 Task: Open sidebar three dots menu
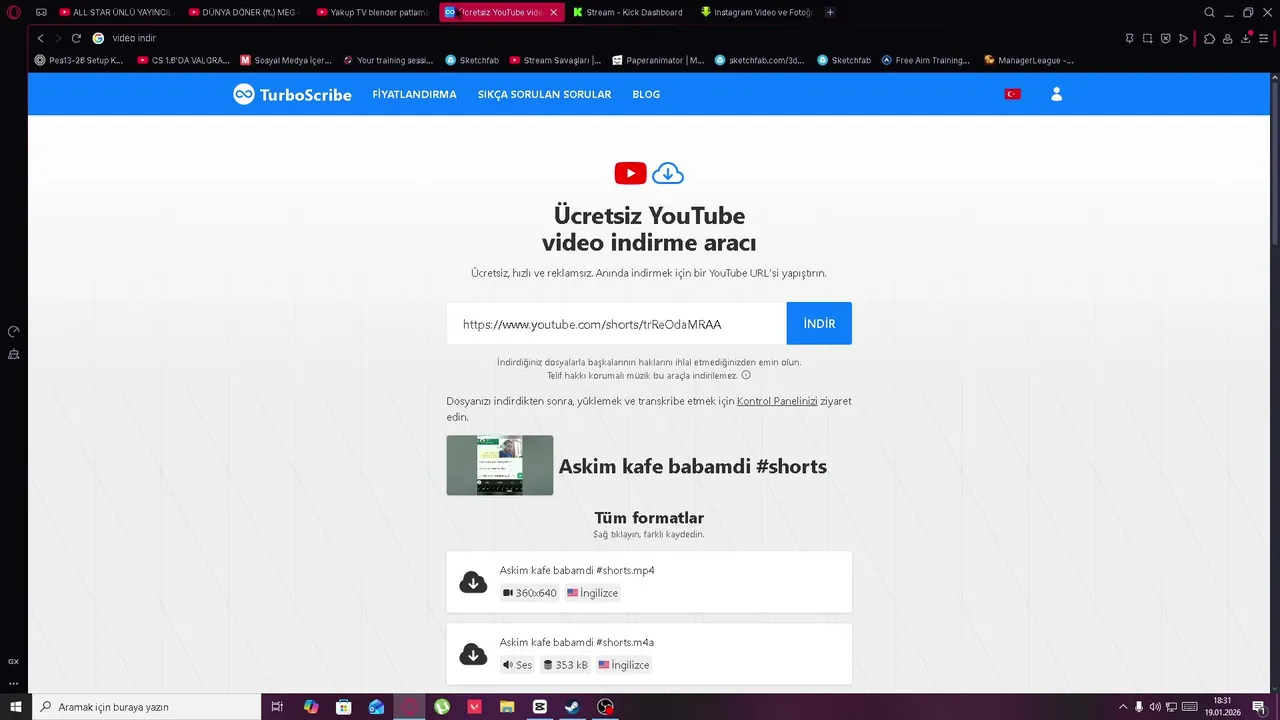click(14, 683)
